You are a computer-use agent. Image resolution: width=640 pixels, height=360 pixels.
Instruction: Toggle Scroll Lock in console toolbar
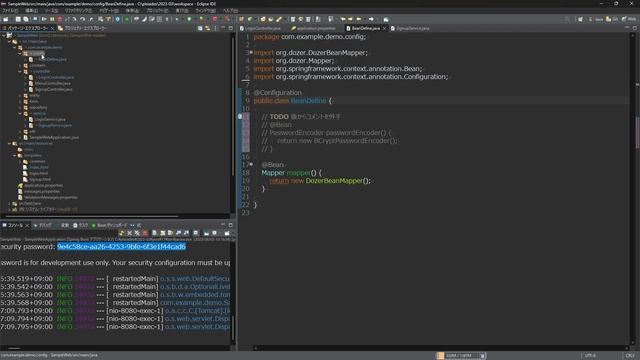(162, 233)
